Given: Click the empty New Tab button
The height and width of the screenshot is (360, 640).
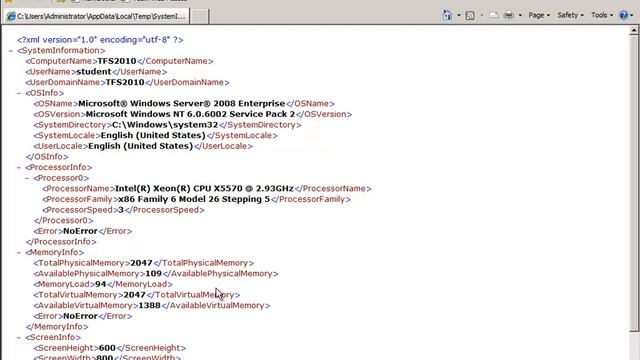Looking at the screenshot, I should click(x=200, y=16).
